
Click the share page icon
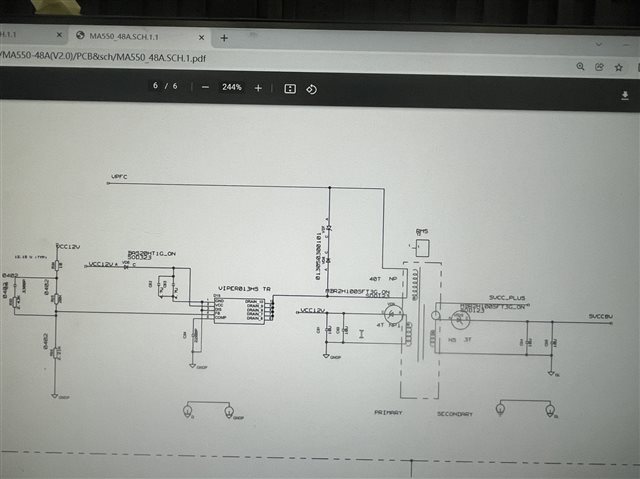pyautogui.click(x=599, y=67)
